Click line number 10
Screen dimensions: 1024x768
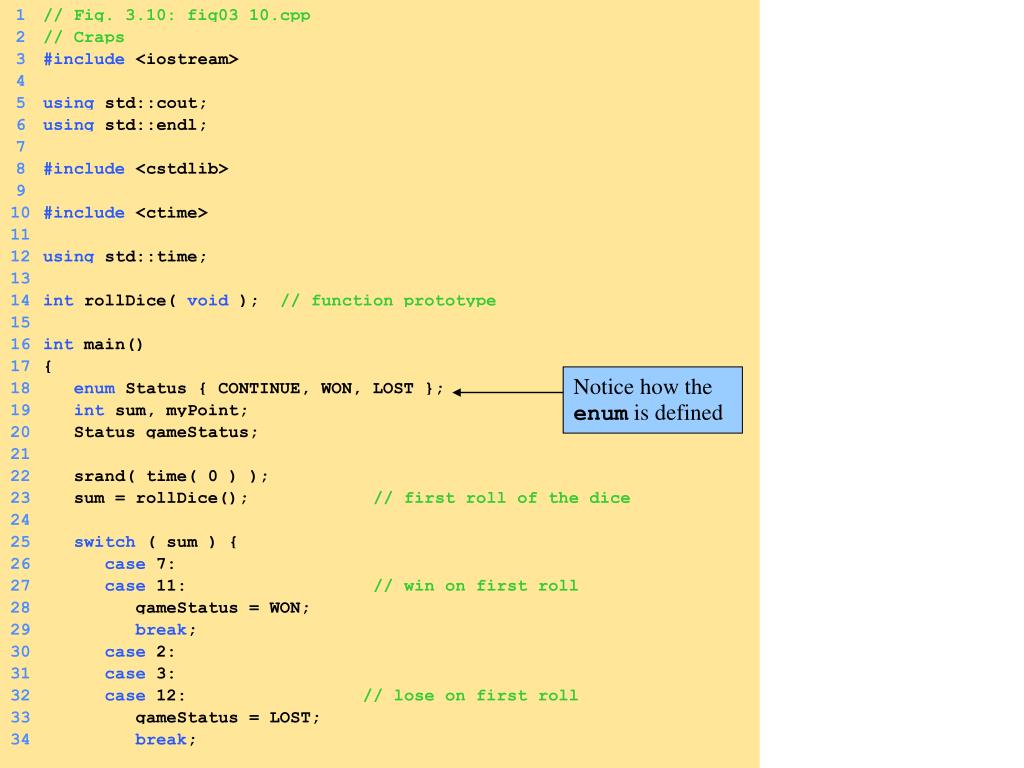point(20,213)
